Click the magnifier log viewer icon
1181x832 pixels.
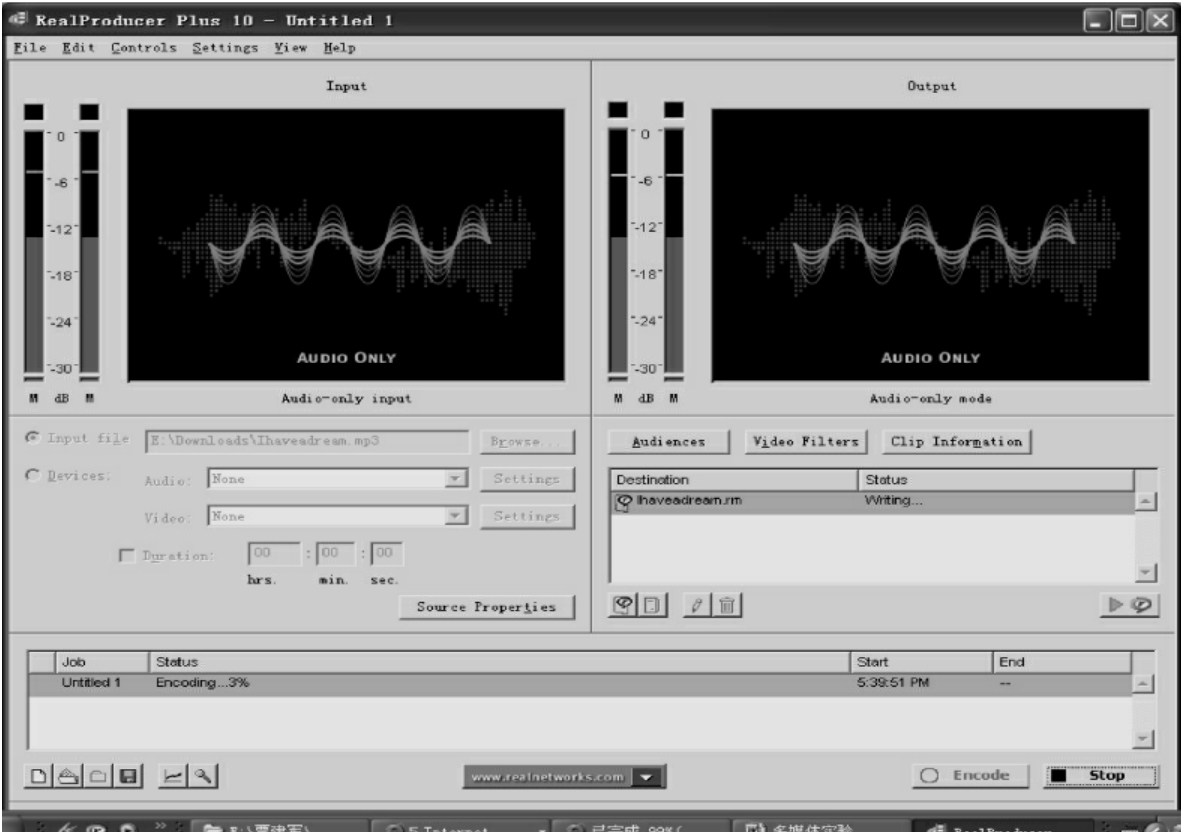(200, 775)
